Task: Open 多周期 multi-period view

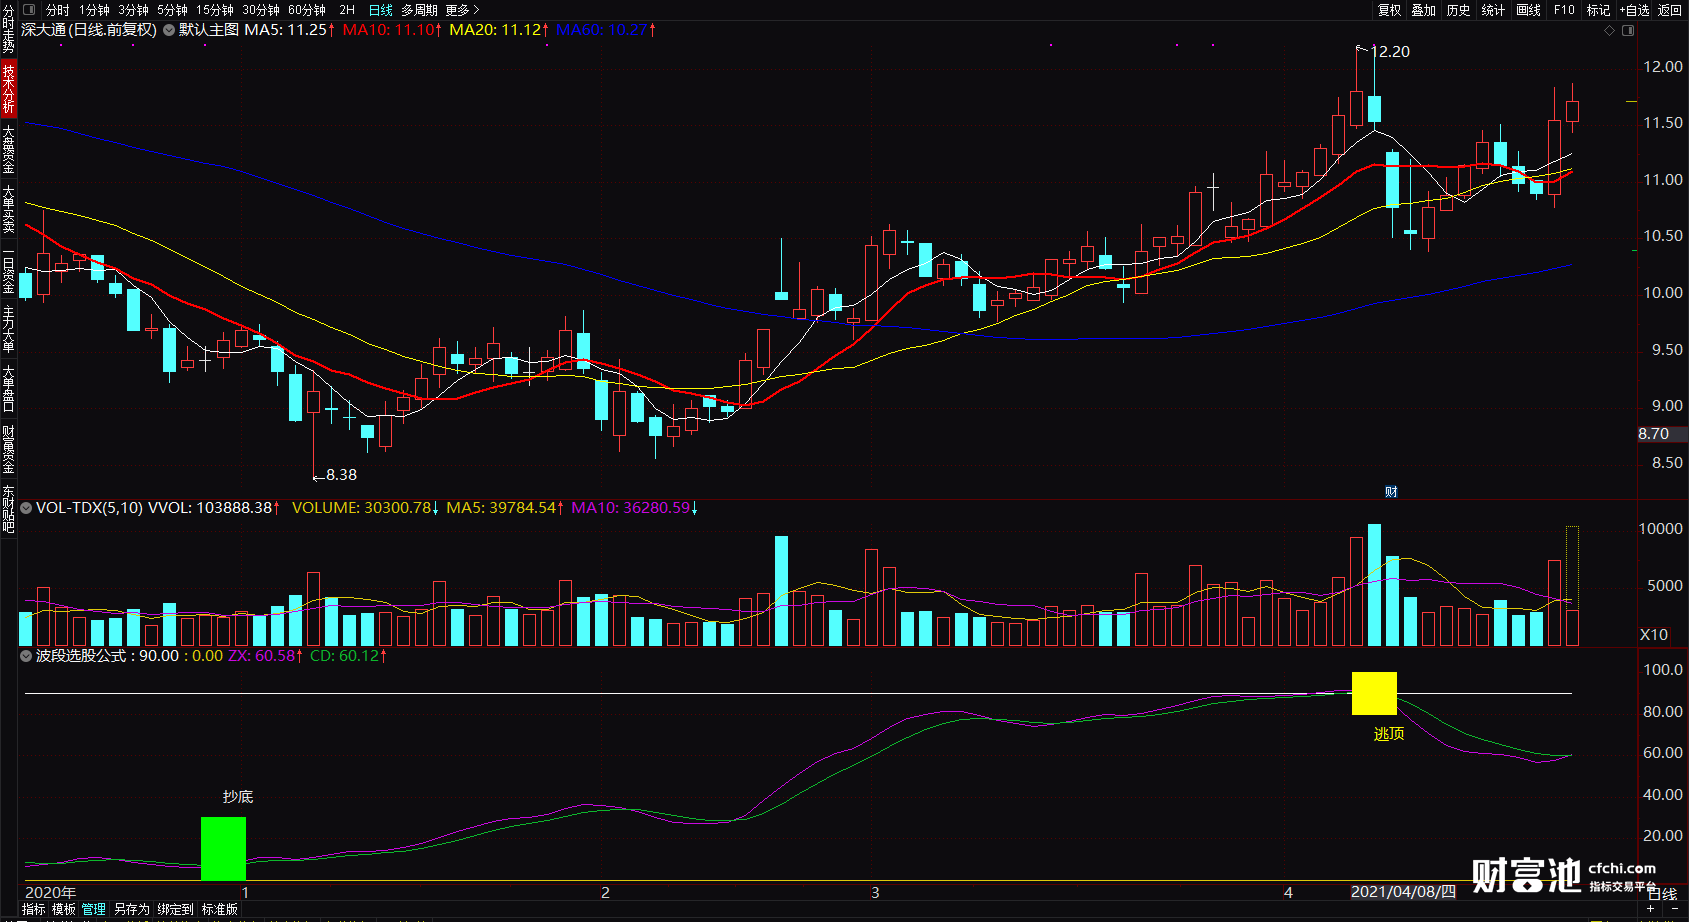Action: [419, 10]
